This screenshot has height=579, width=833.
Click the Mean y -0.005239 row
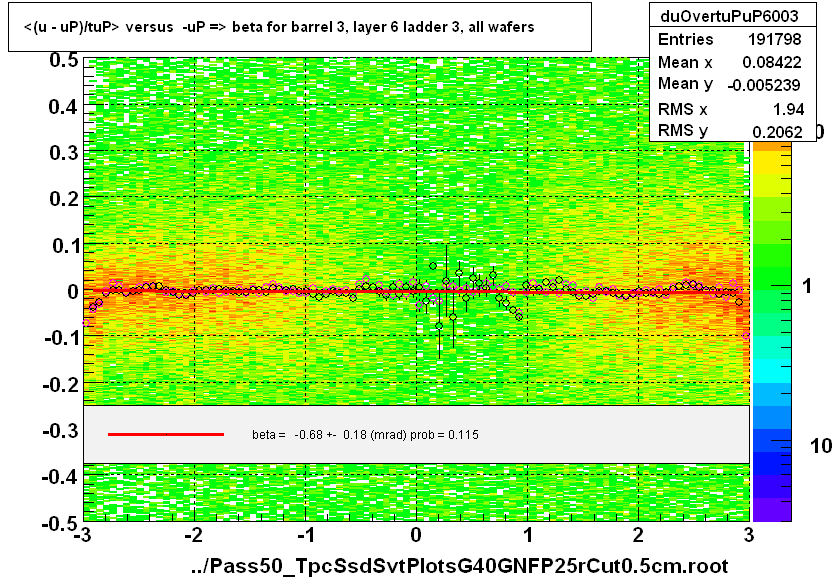click(729, 84)
